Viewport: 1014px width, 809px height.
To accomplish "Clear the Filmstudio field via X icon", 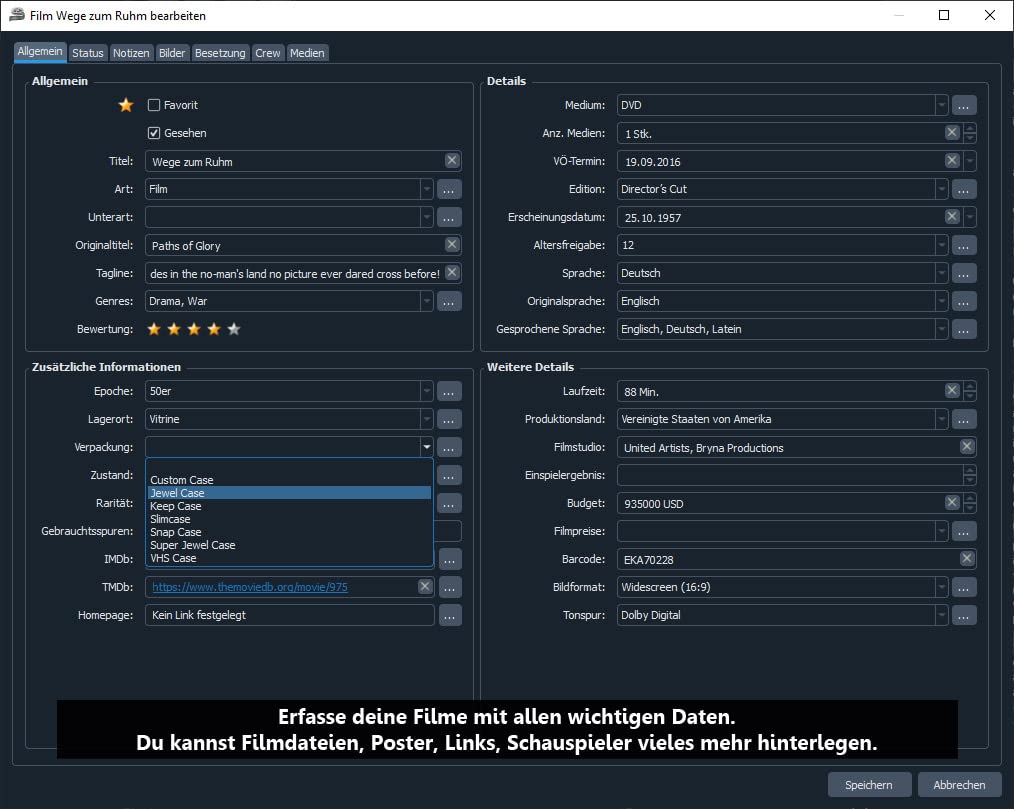I will coord(967,447).
